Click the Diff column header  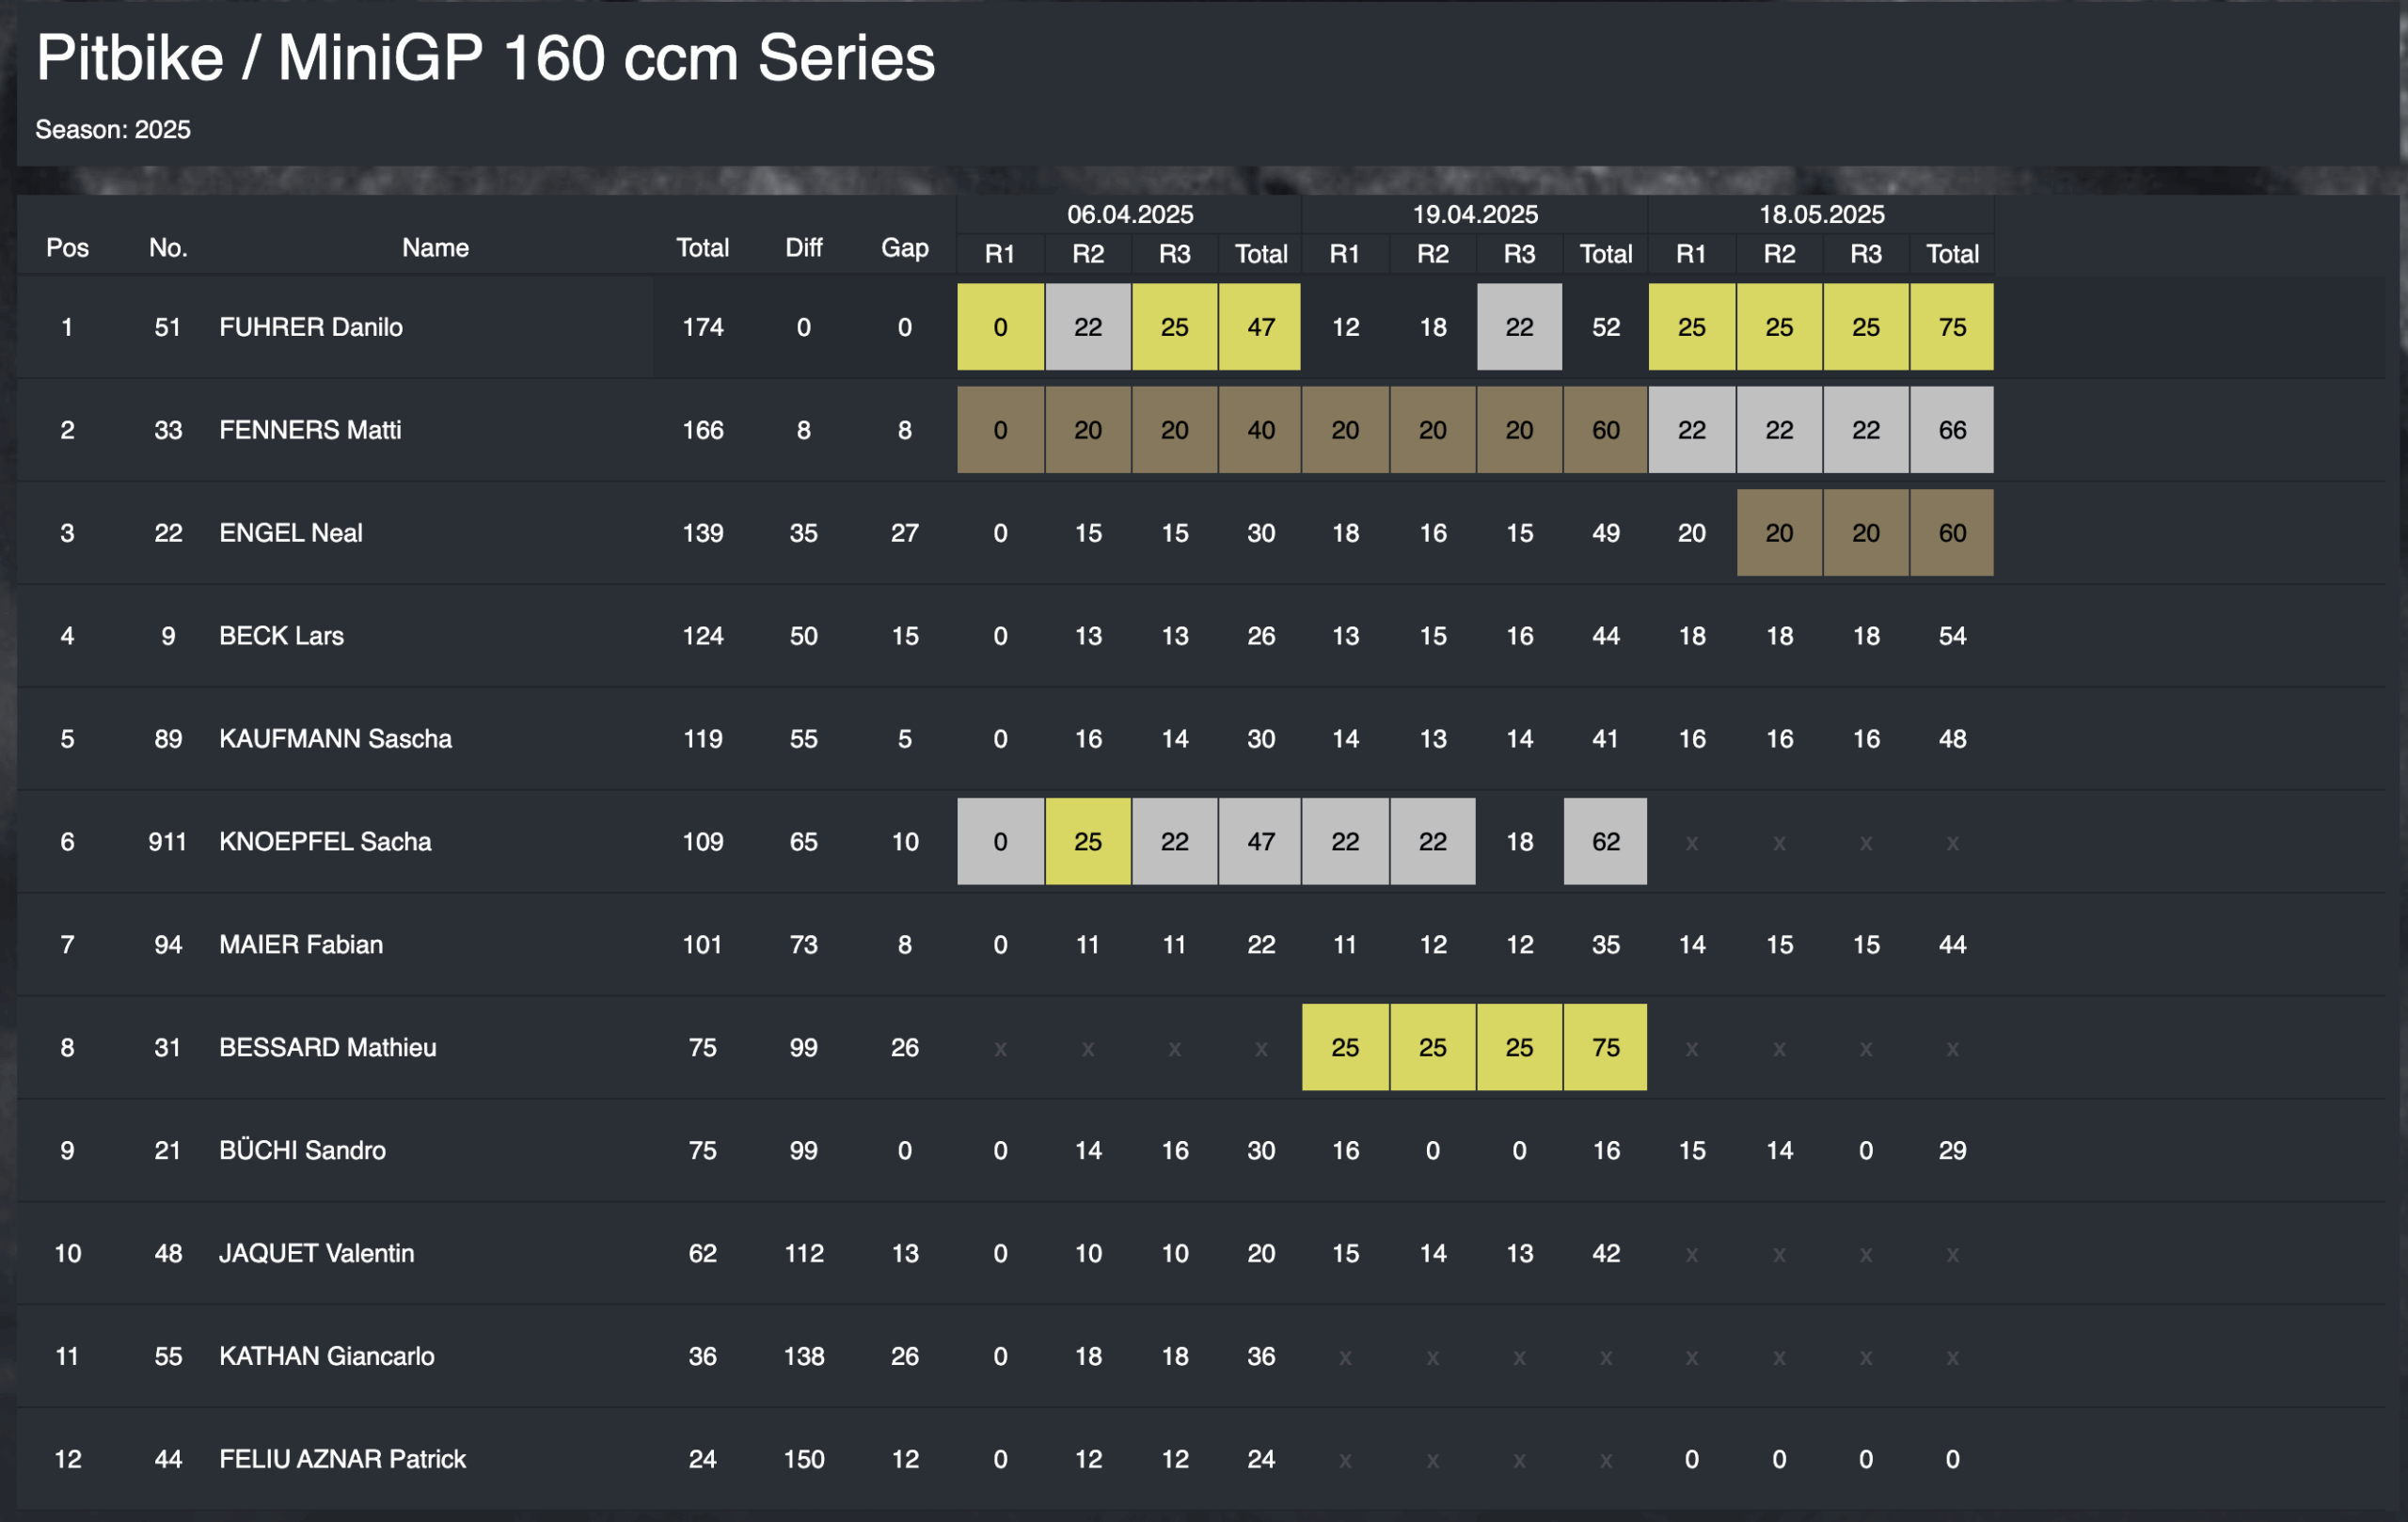(803, 248)
